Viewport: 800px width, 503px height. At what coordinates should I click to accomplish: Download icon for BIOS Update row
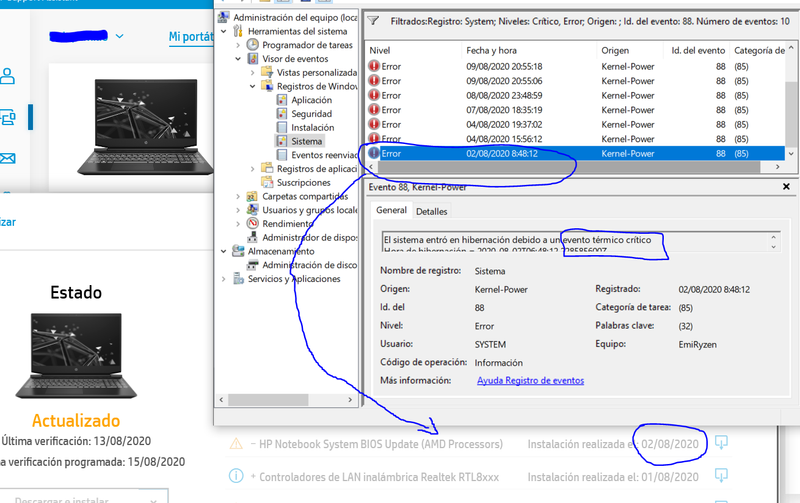pyautogui.click(x=721, y=442)
